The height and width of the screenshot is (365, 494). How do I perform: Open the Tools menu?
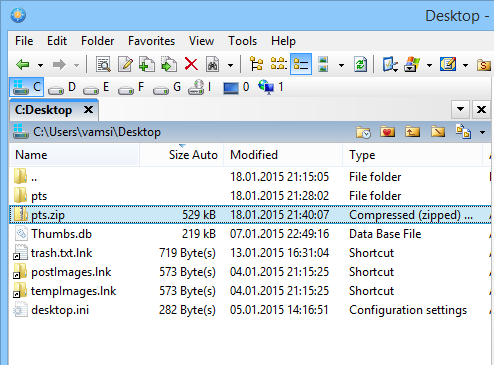pyautogui.click(x=242, y=41)
